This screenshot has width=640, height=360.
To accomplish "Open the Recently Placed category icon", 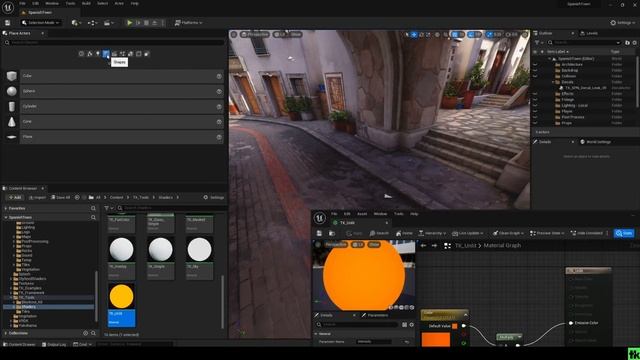I will click(81, 53).
